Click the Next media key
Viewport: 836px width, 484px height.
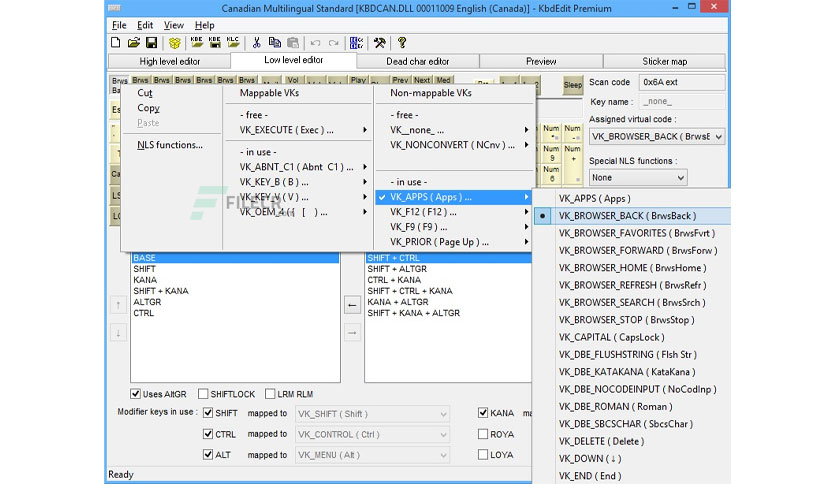(422, 80)
